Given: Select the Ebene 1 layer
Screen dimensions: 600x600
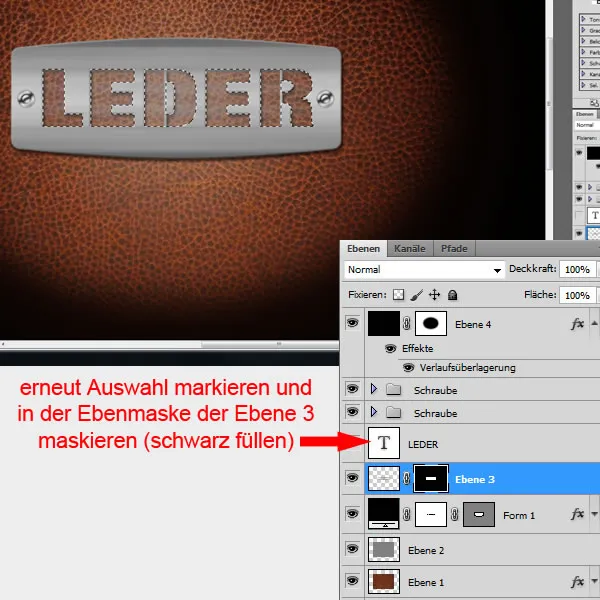Looking at the screenshot, I should [x=470, y=582].
